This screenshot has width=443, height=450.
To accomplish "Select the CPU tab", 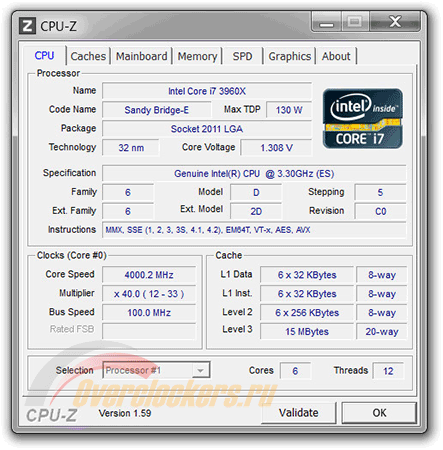I will 44,55.
